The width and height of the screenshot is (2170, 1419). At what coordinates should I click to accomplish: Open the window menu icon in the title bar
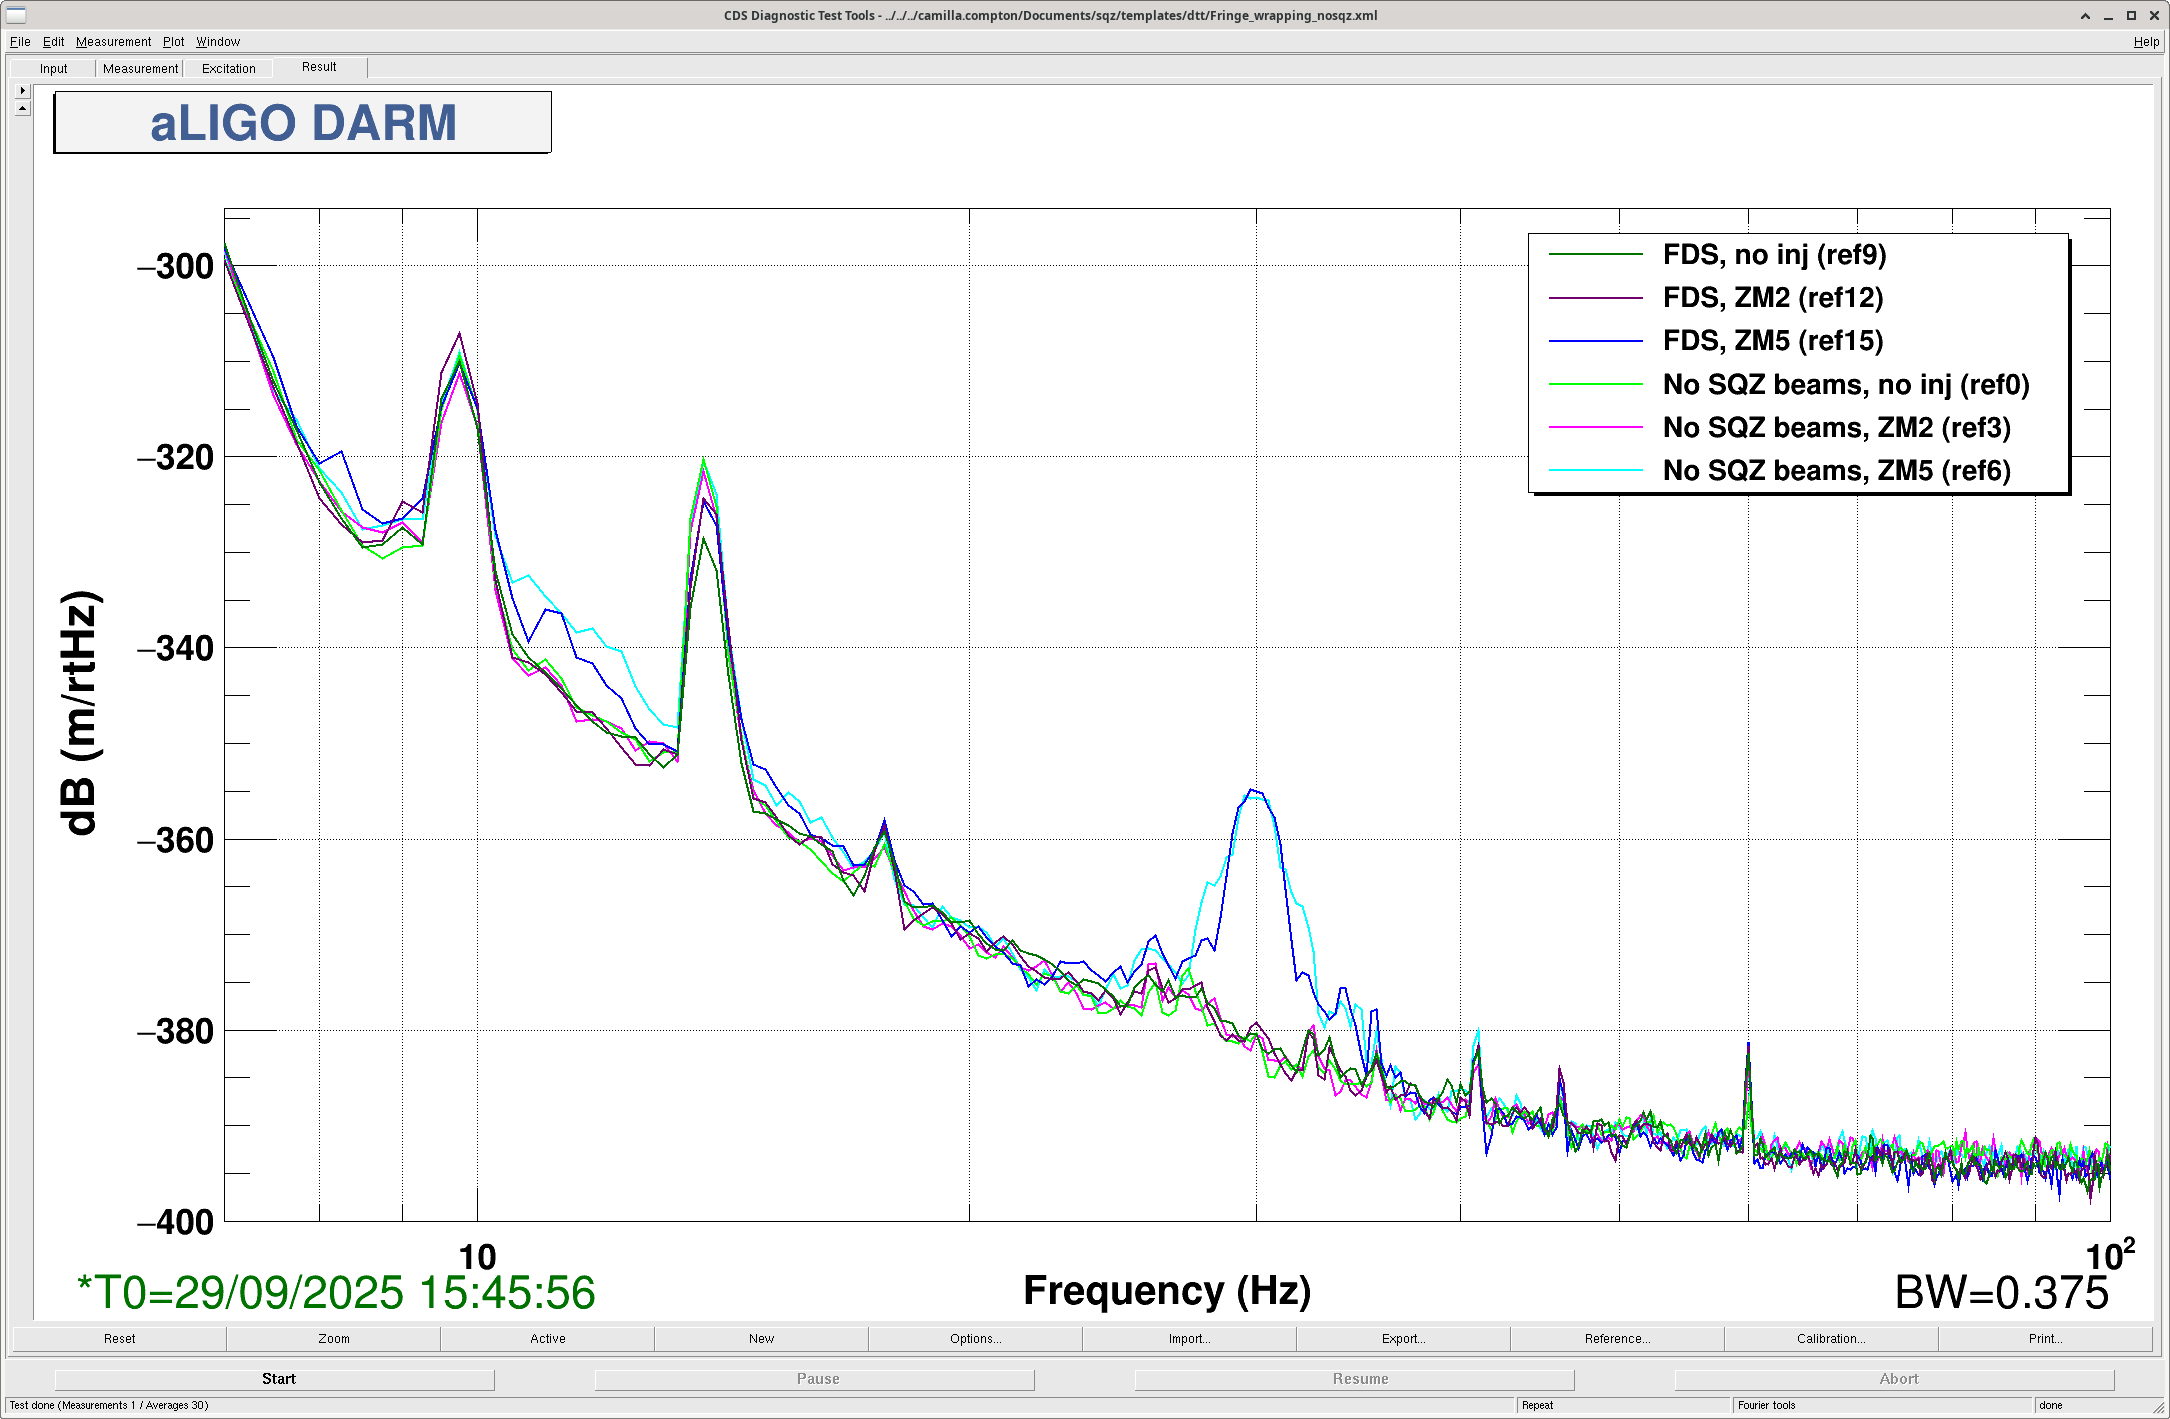15,14
